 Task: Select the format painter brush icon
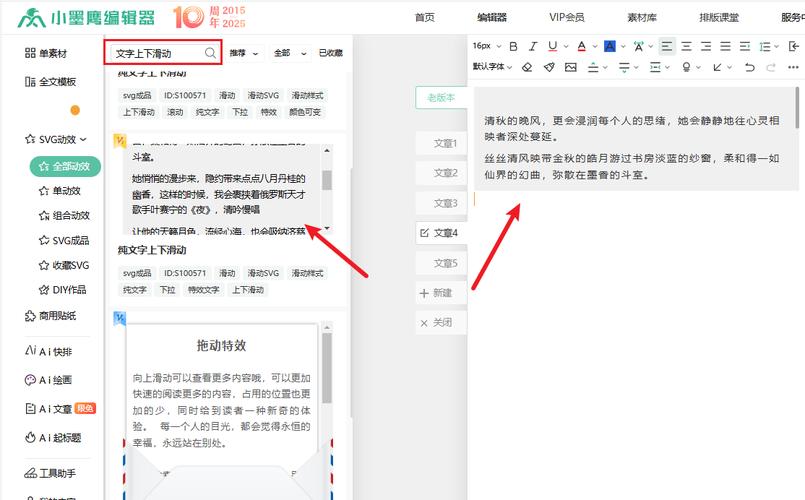coord(548,67)
